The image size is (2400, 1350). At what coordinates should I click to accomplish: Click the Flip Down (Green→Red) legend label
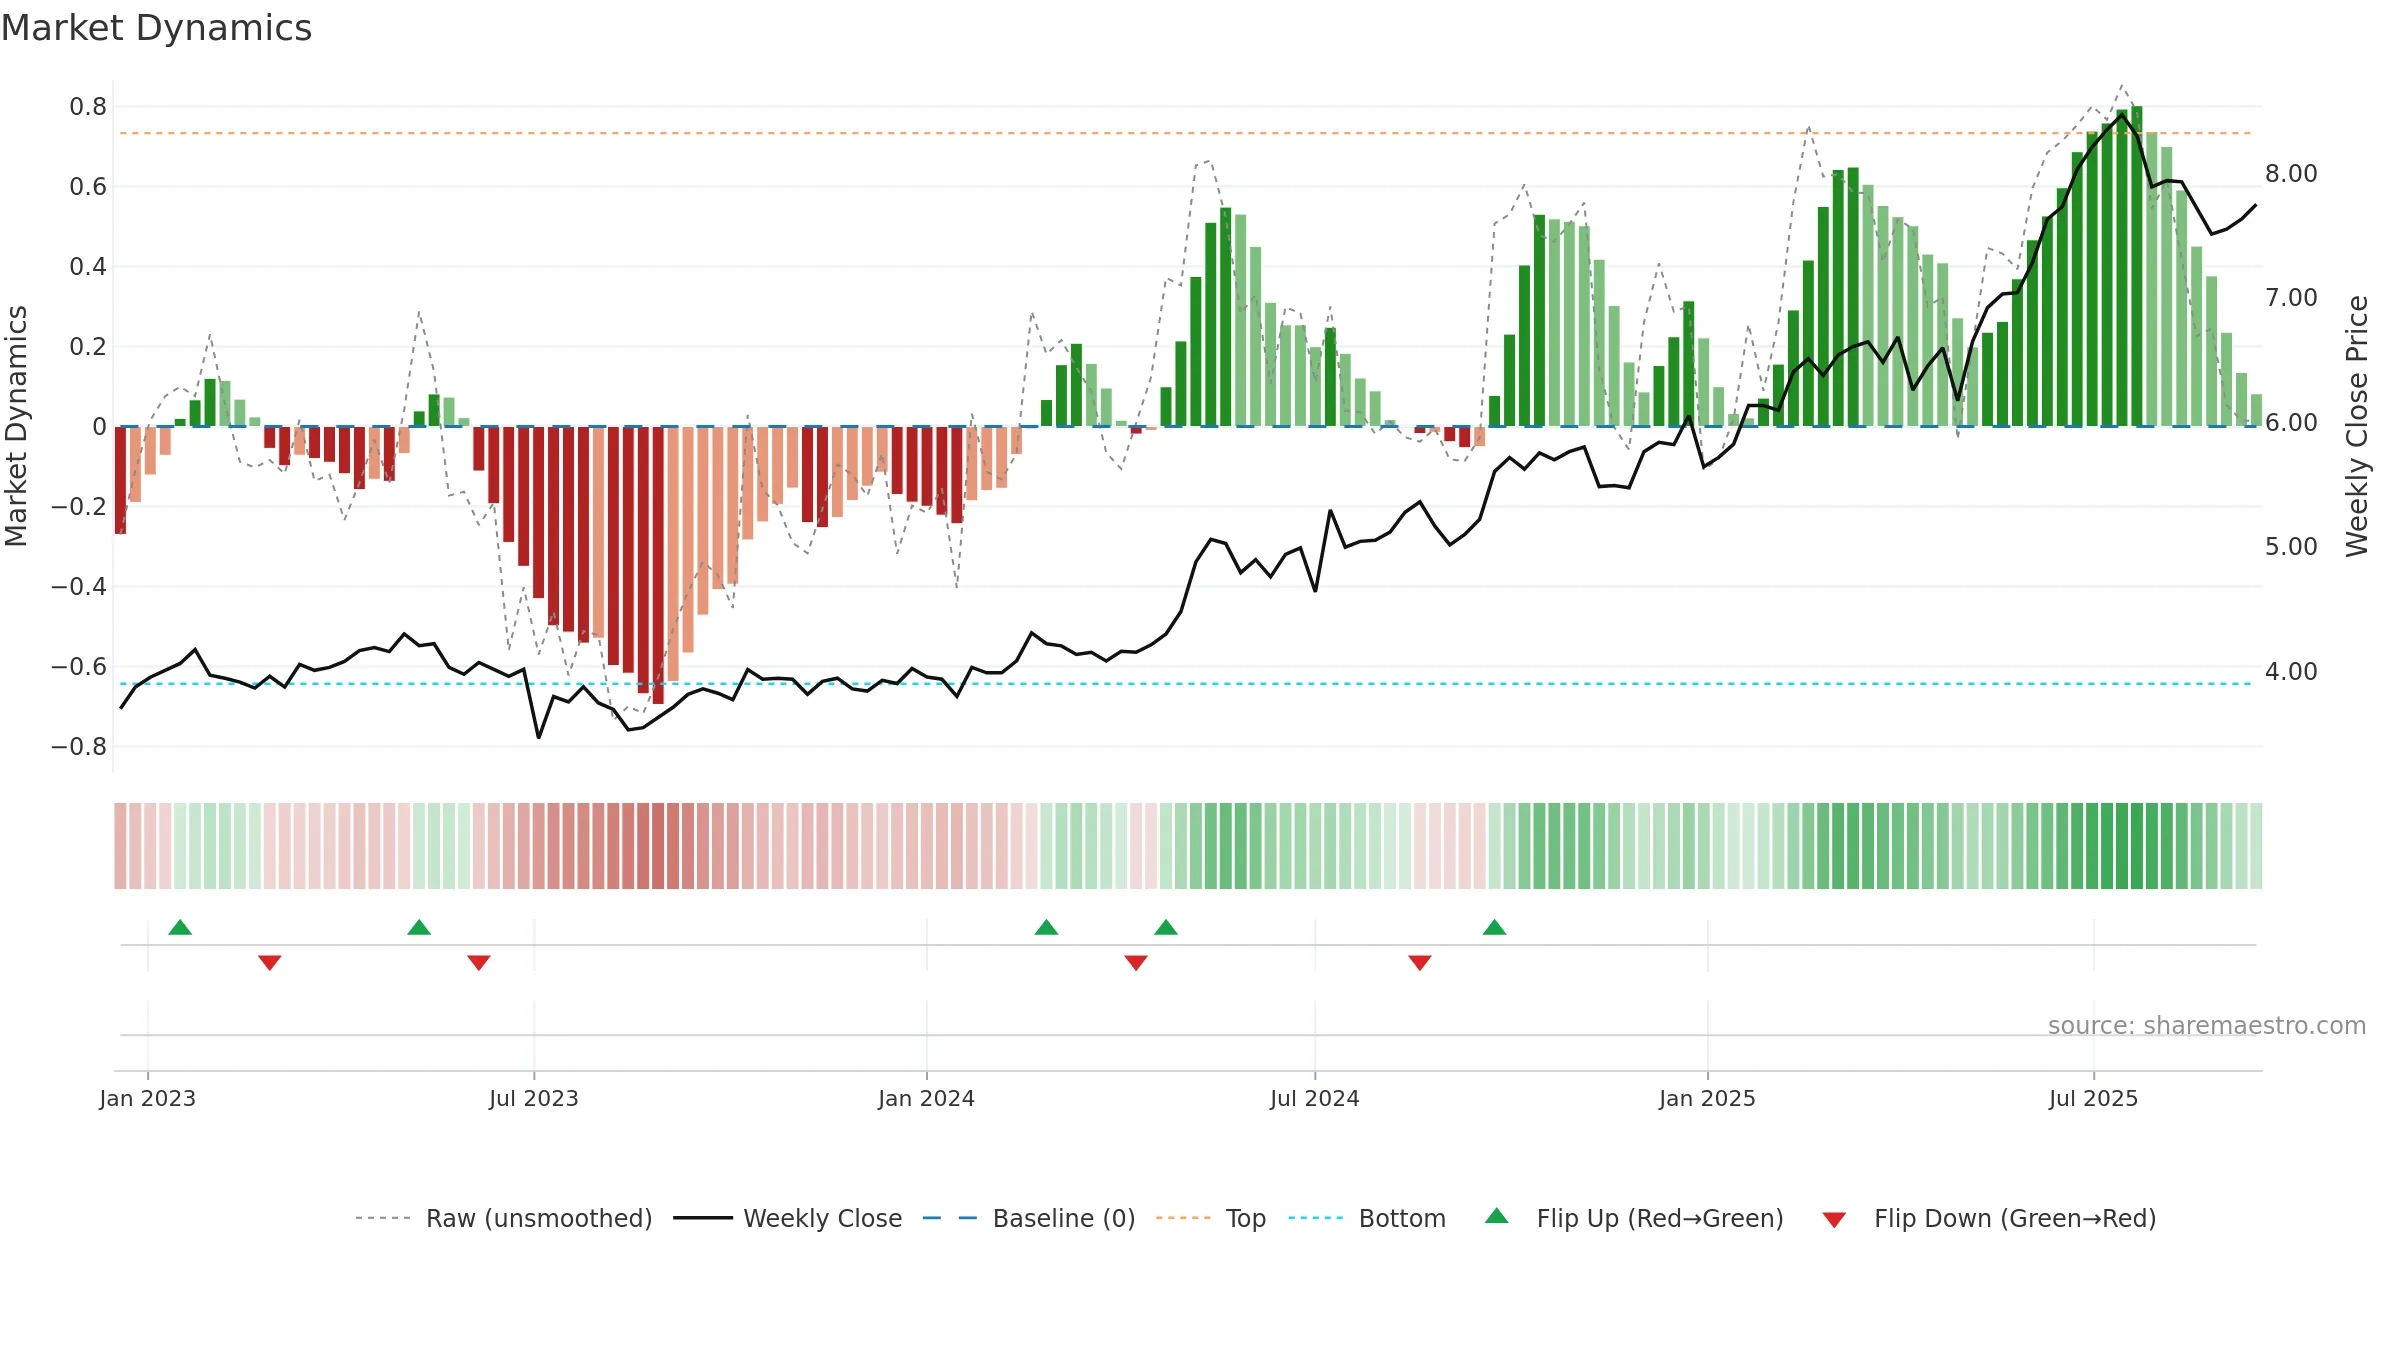[x=2015, y=1218]
